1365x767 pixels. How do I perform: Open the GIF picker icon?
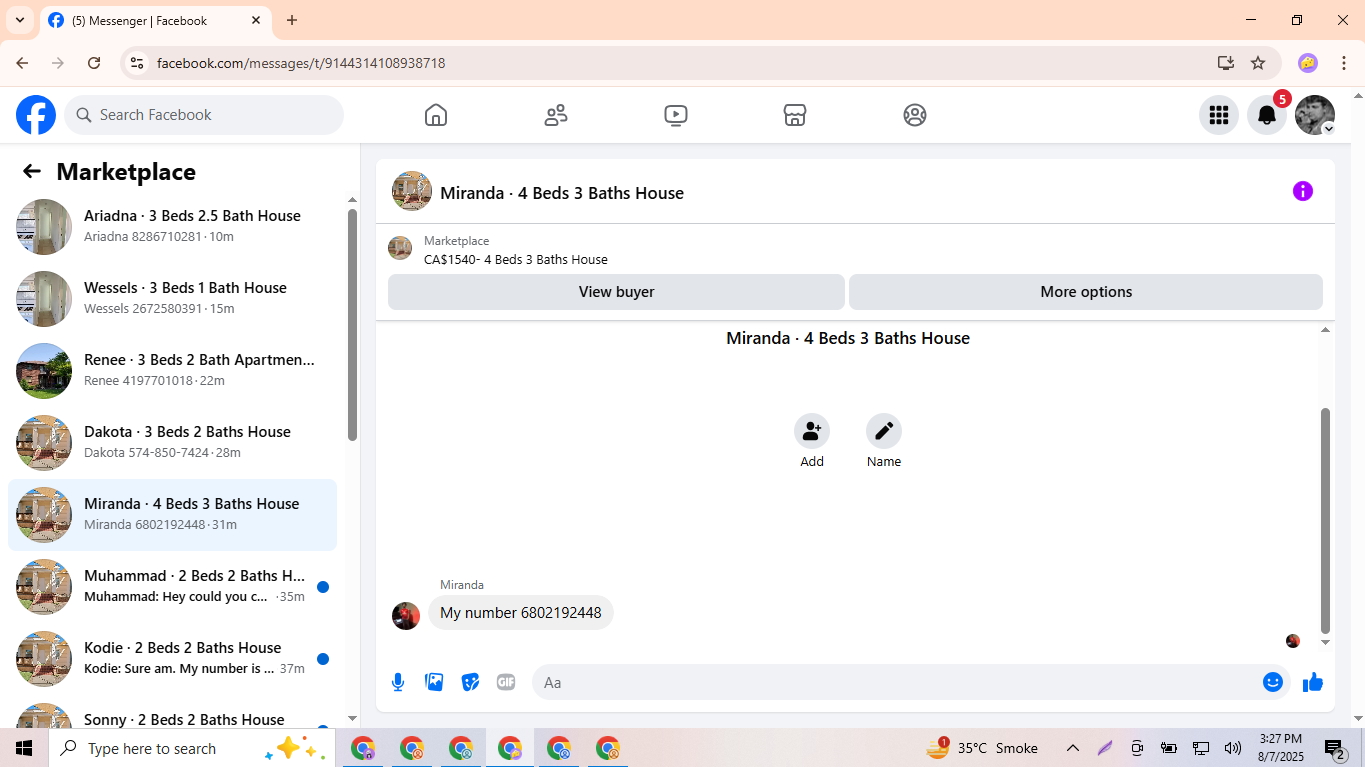tap(506, 682)
